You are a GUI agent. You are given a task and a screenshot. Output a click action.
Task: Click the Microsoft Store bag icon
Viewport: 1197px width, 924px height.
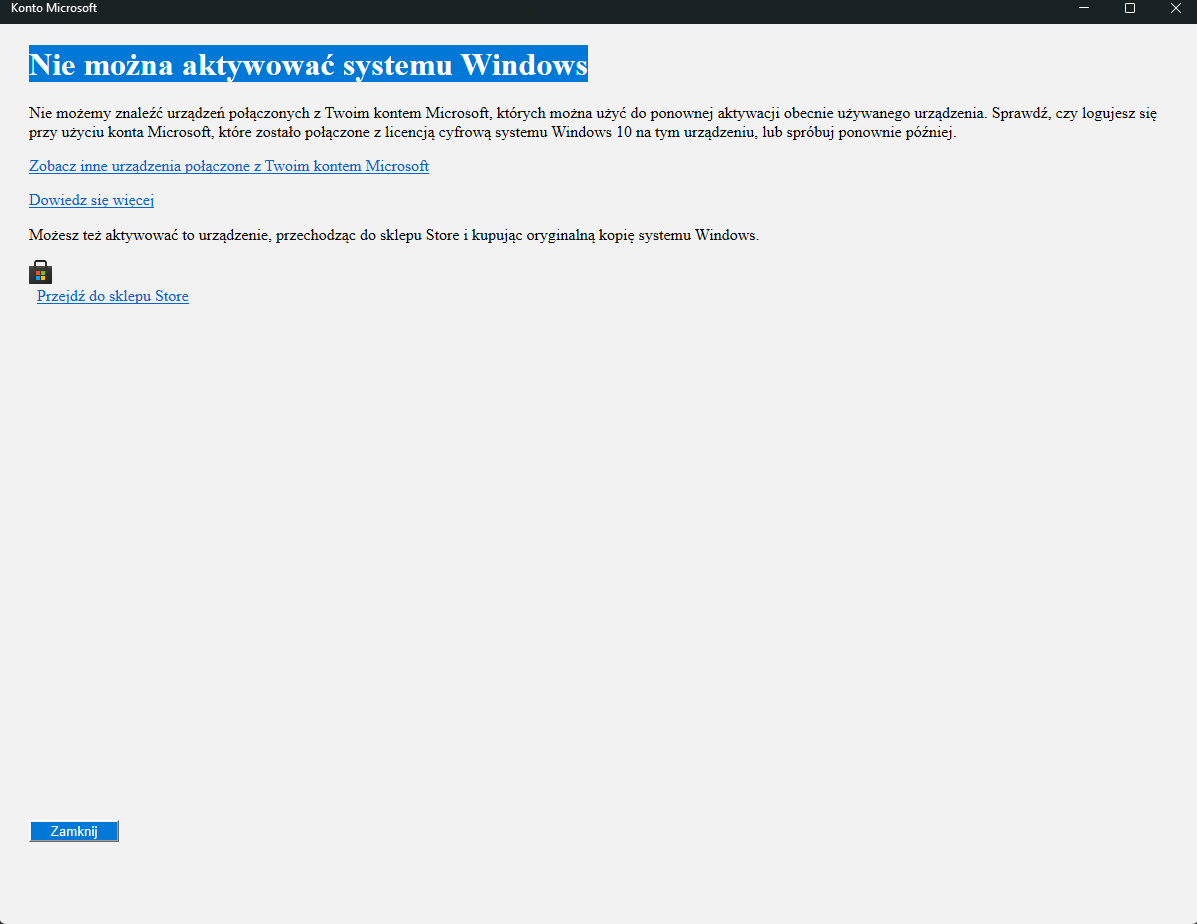(40, 272)
